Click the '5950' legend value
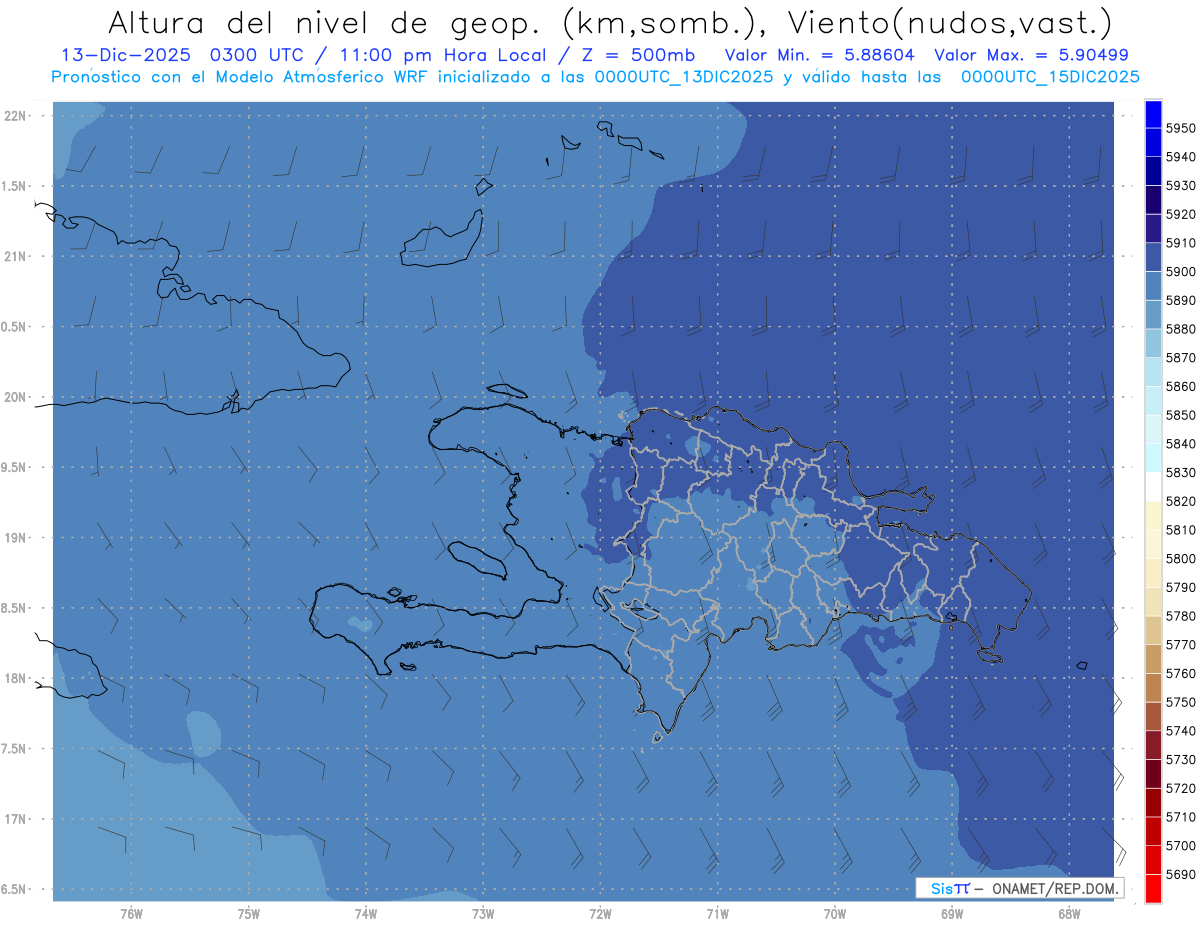Viewport: 1200px width, 927px height. coord(1181,128)
